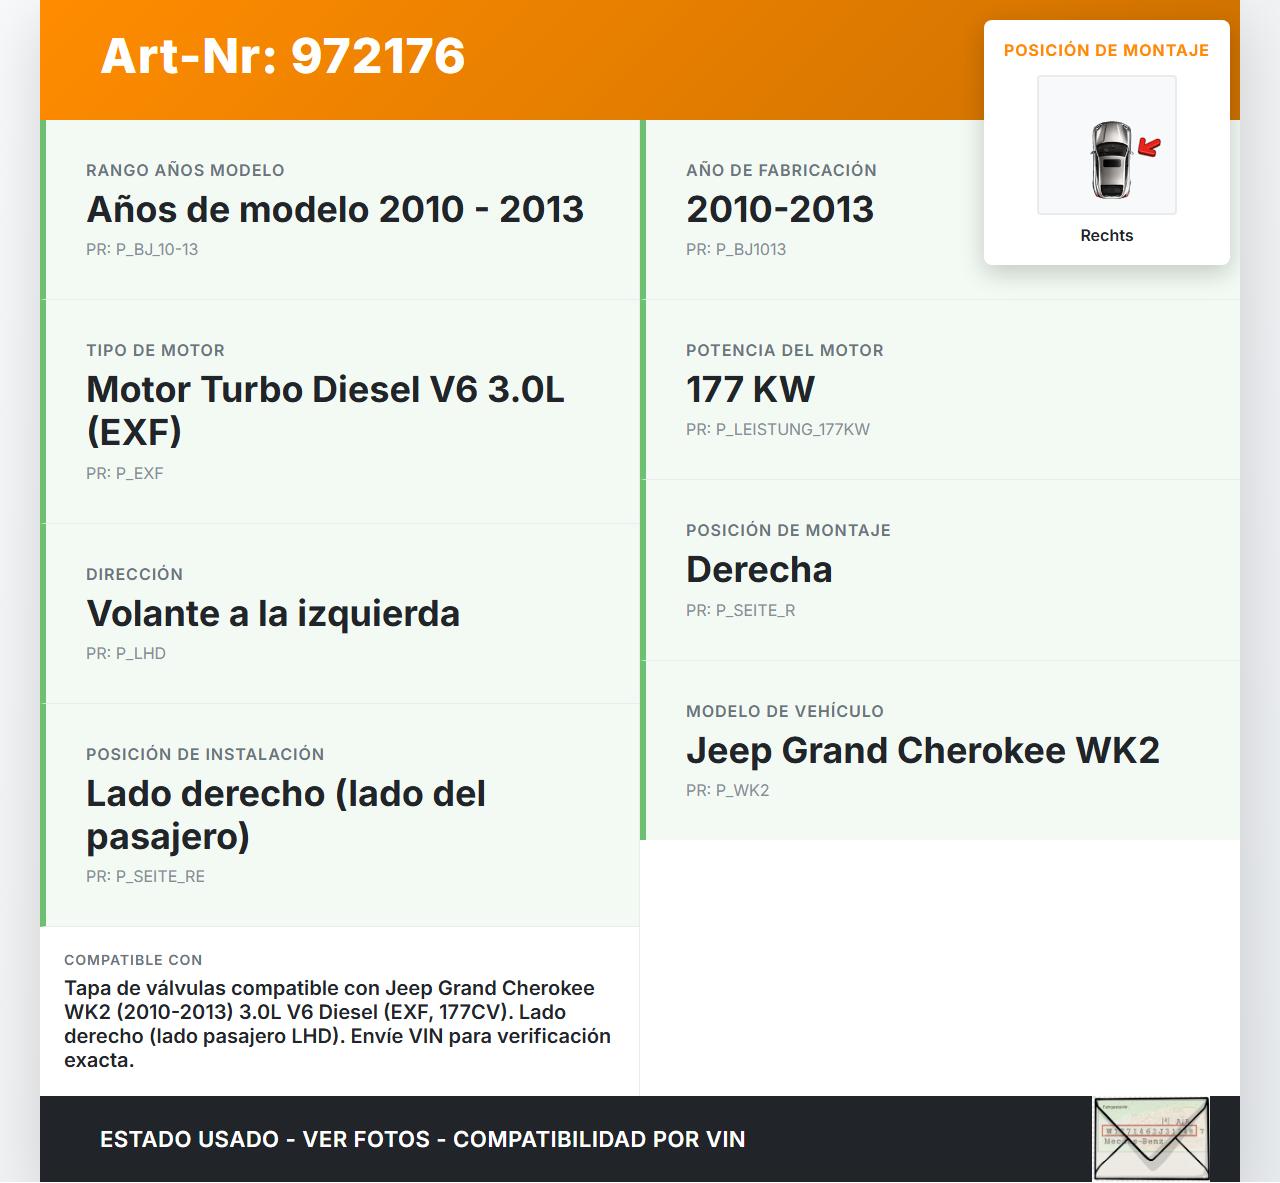Click the Tapa de válvulas compatibility description
The image size is (1280, 1183).
[x=338, y=1024]
